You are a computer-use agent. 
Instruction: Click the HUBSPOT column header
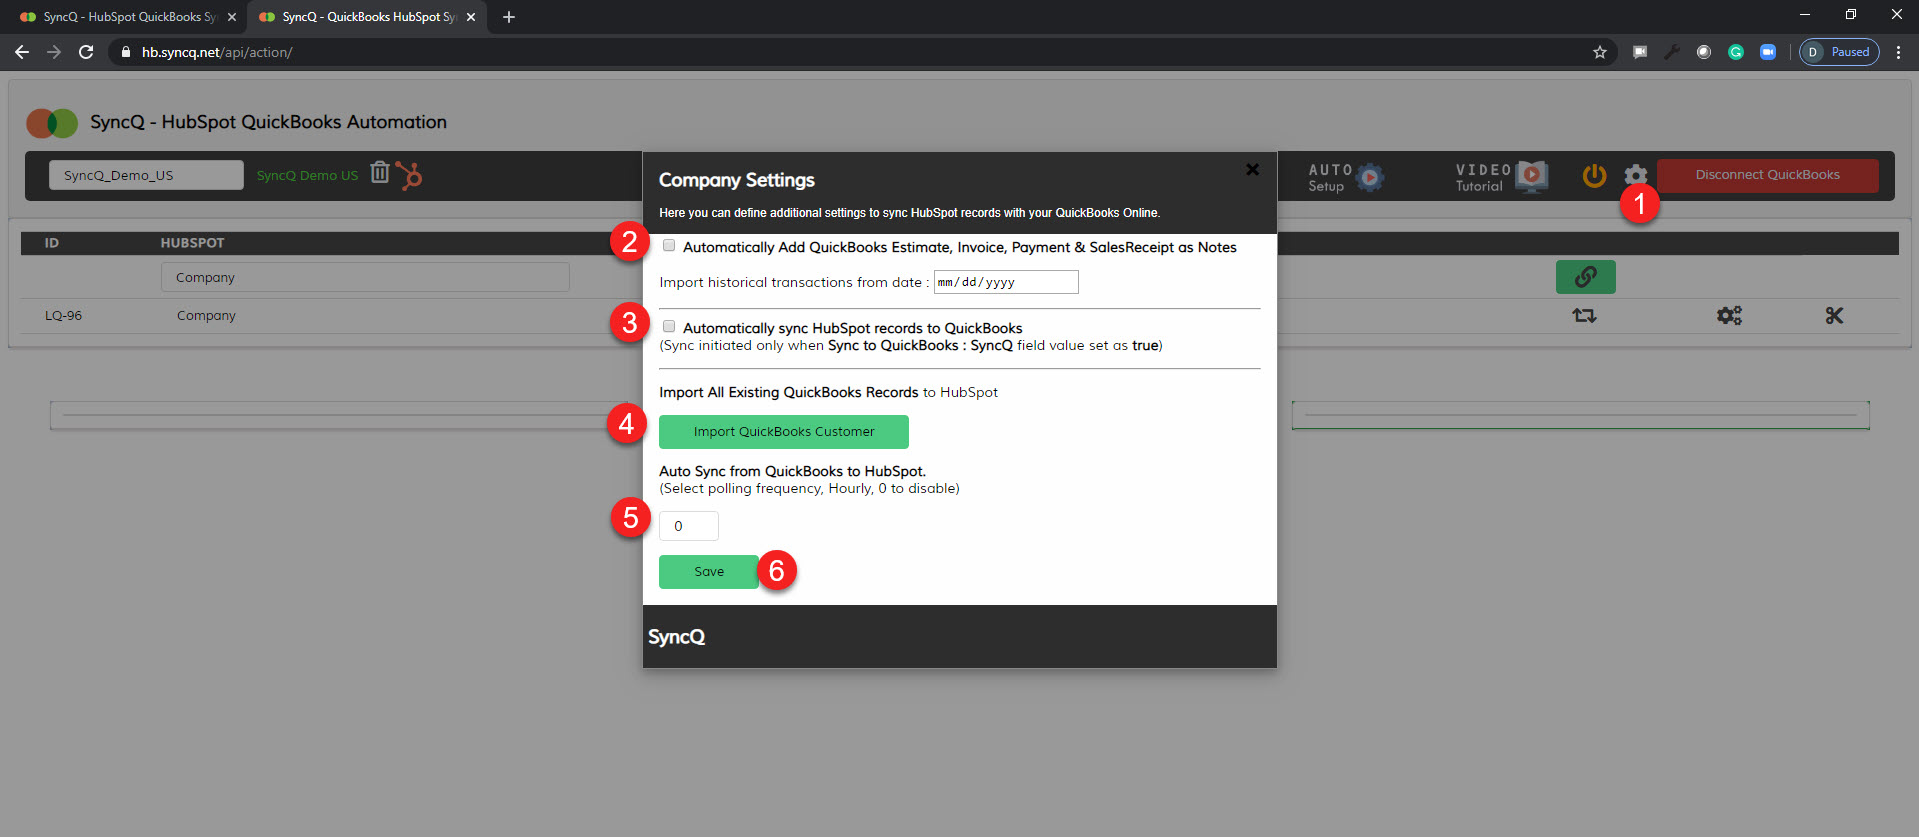point(192,243)
